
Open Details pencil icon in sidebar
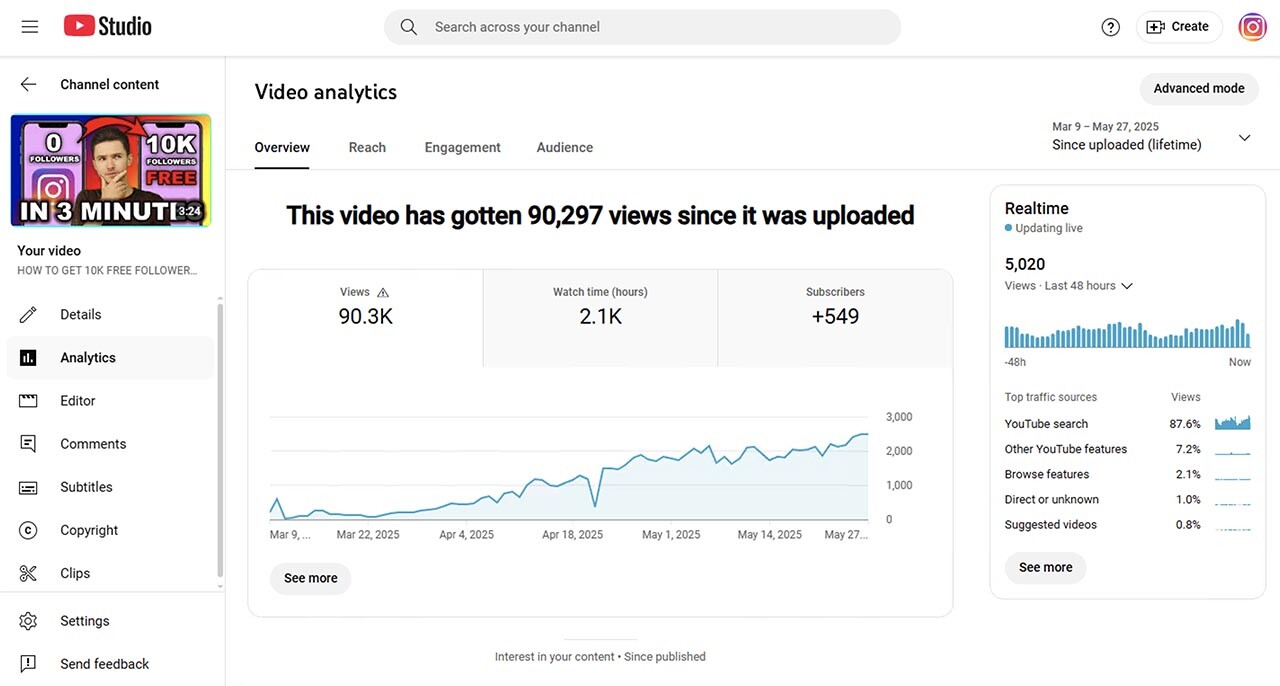tap(28, 315)
